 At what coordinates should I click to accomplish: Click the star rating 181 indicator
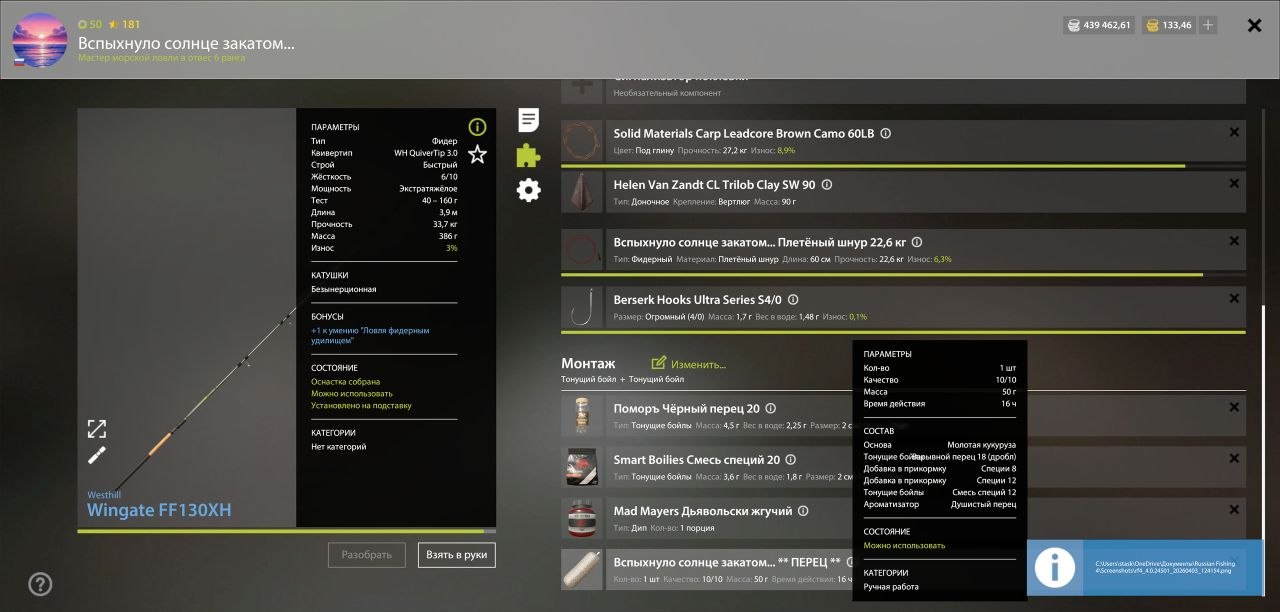click(x=124, y=24)
